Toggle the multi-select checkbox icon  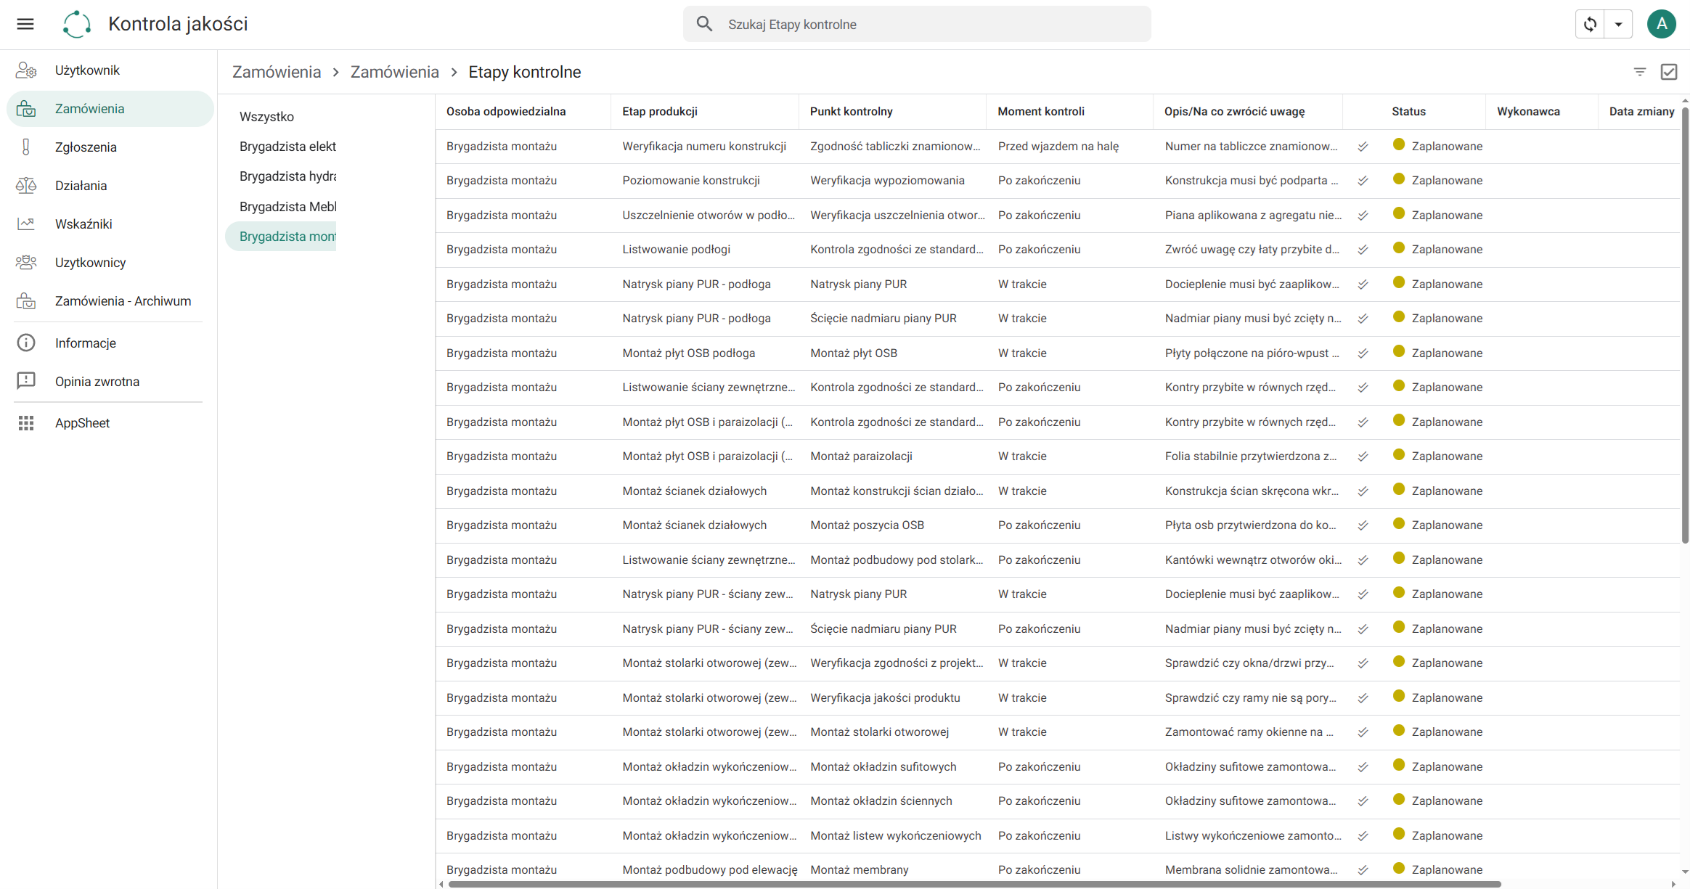(1669, 72)
